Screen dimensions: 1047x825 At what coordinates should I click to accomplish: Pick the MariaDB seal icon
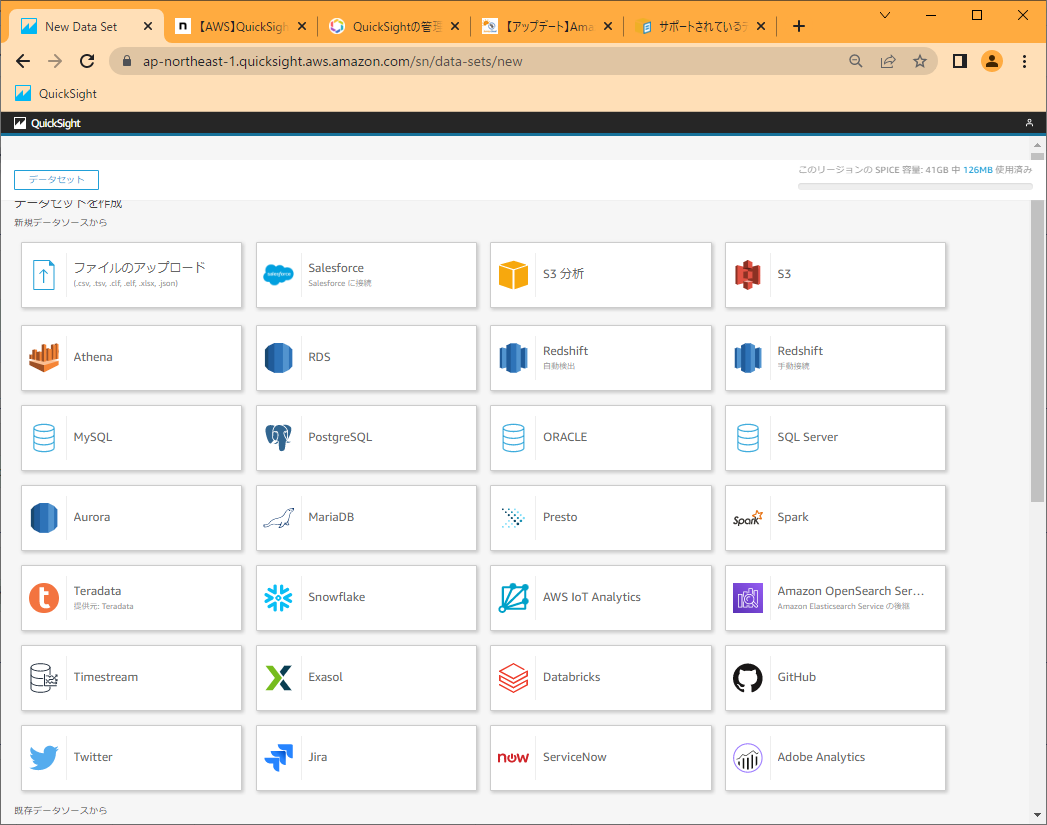pos(278,518)
